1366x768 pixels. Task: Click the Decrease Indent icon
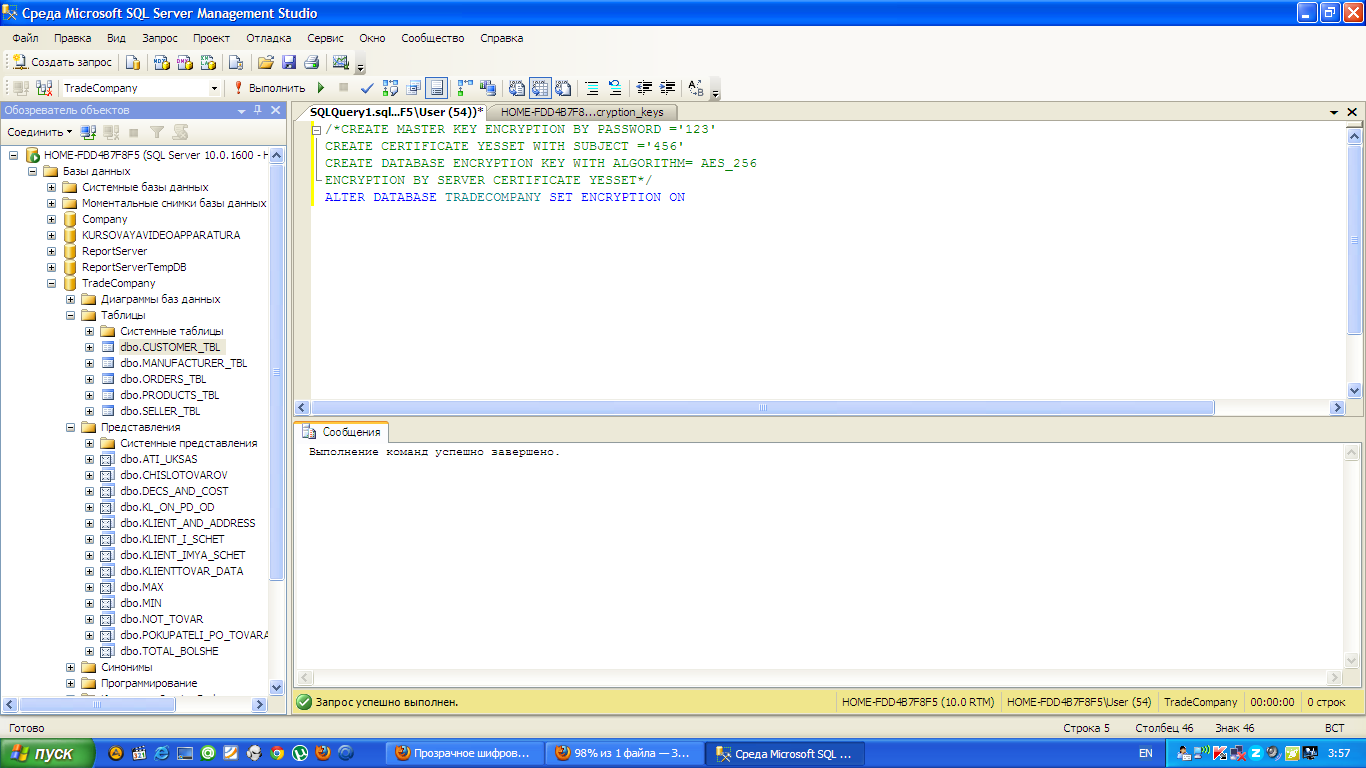644,88
